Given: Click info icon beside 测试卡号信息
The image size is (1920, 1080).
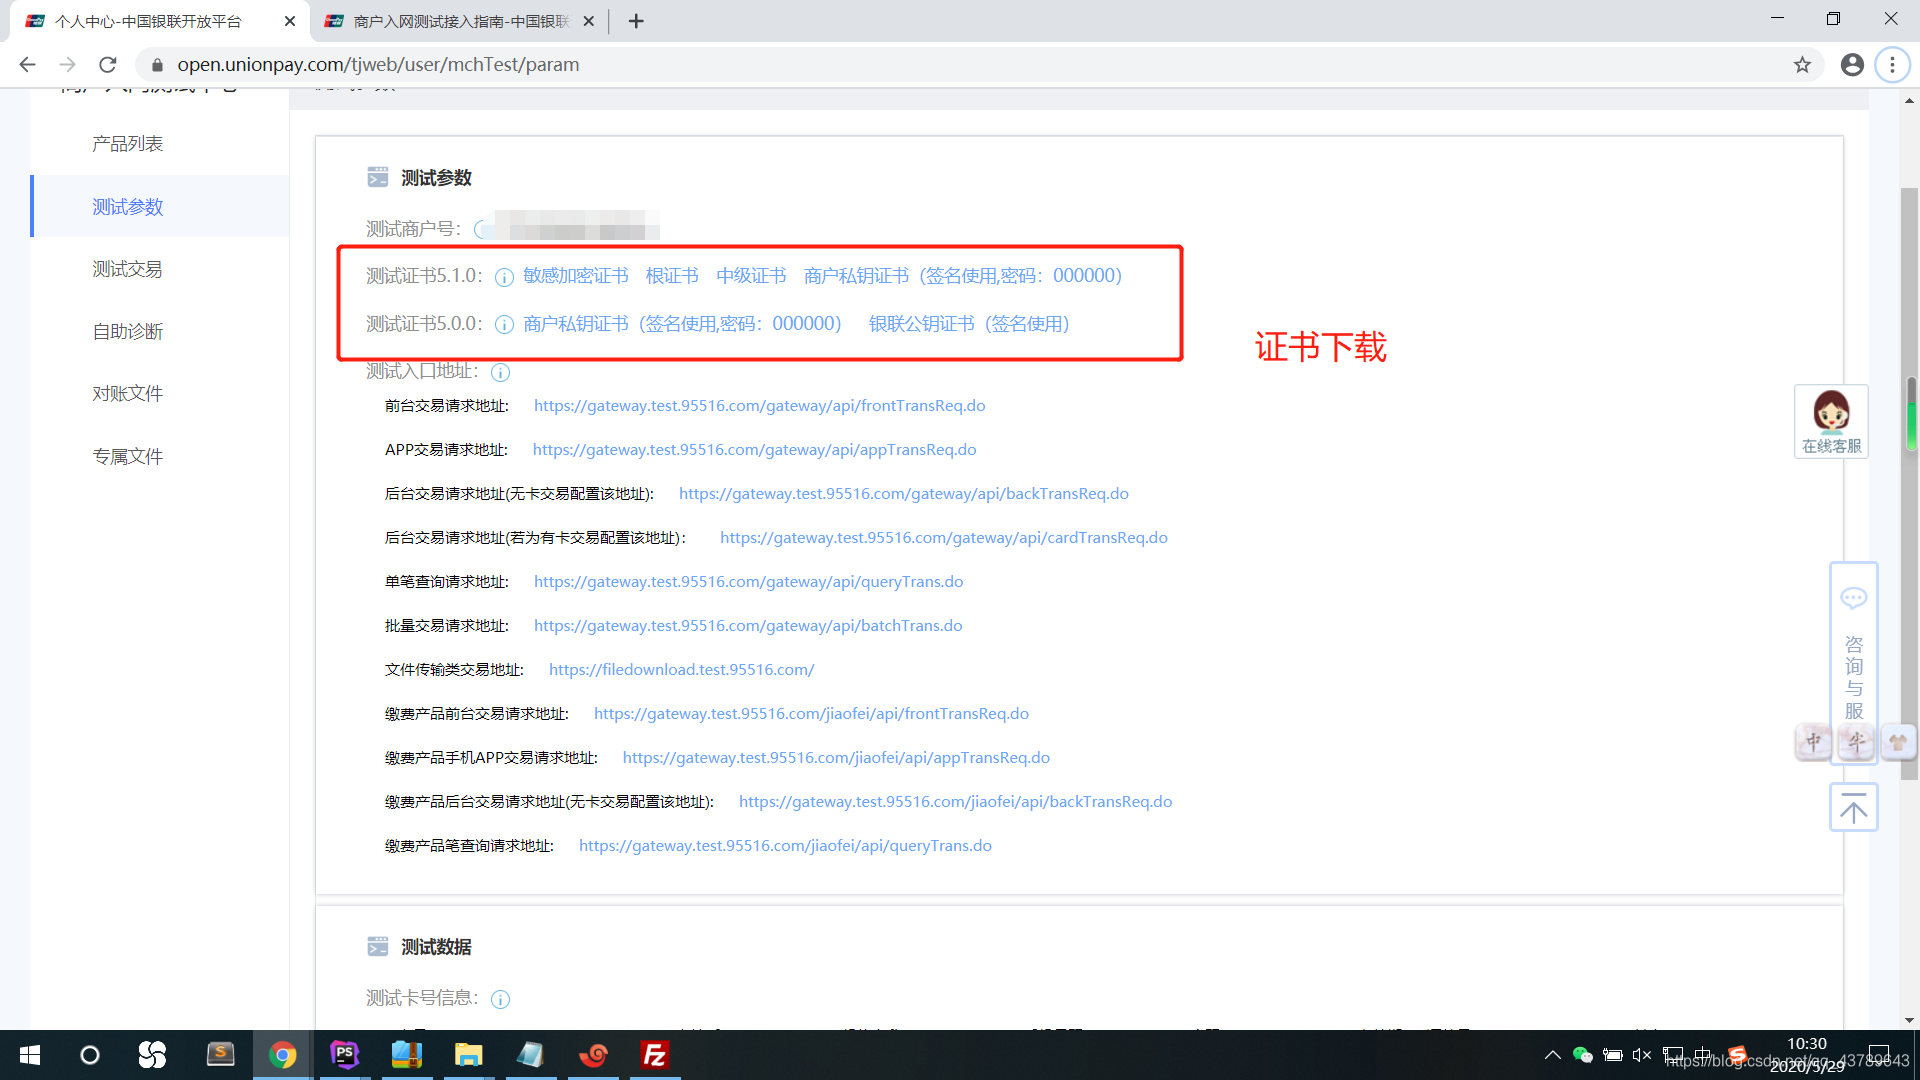Looking at the screenshot, I should 500,999.
